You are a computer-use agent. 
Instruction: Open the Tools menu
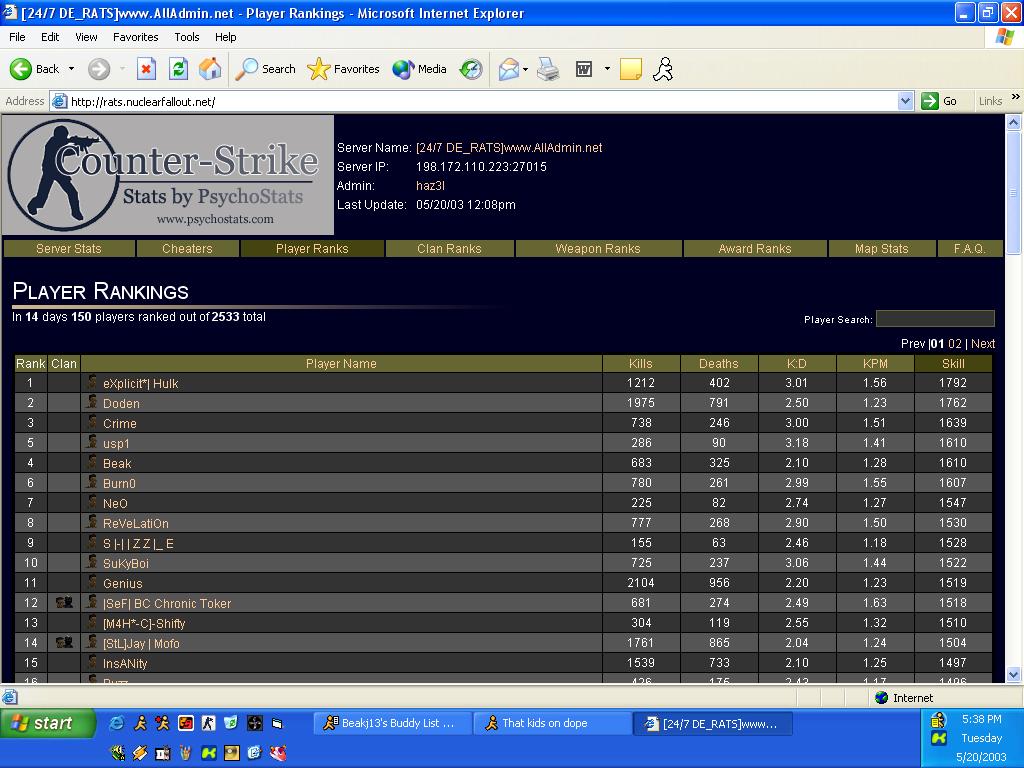(x=186, y=37)
